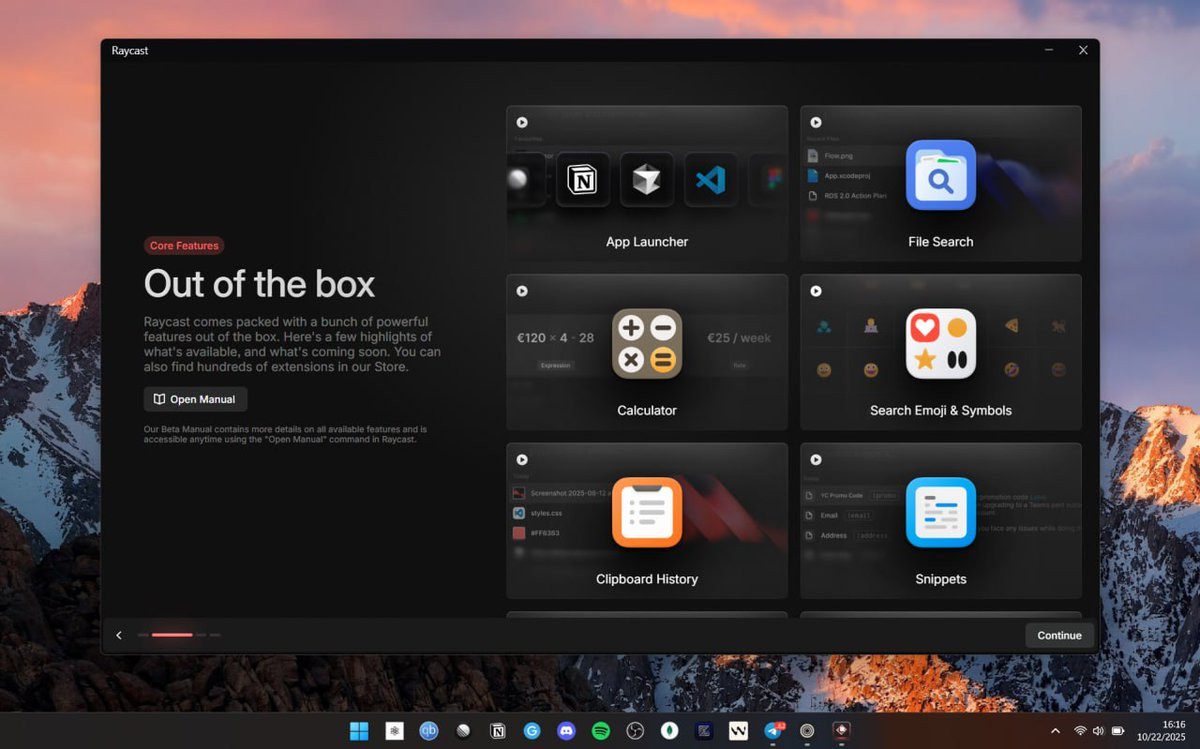Play the File Search preview video
The image size is (1200, 749).
[816, 122]
